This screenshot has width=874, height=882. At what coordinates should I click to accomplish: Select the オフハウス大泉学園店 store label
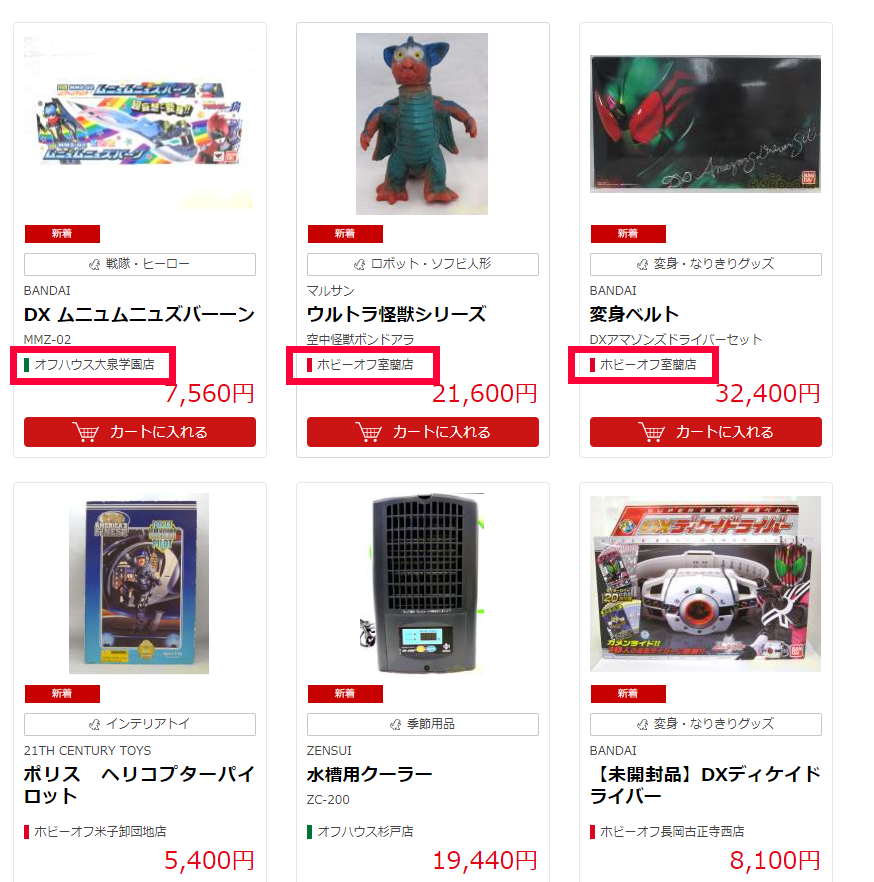pyautogui.click(x=94, y=364)
